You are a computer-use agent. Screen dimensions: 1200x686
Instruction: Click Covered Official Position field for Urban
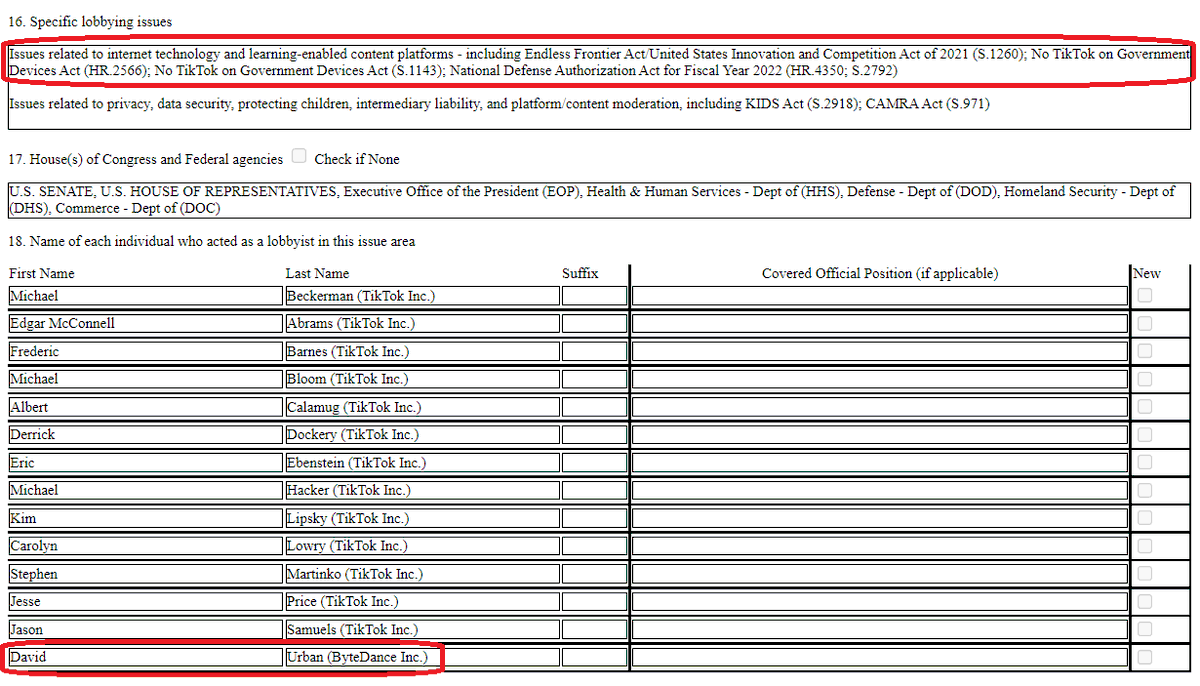pyautogui.click(x=880, y=657)
